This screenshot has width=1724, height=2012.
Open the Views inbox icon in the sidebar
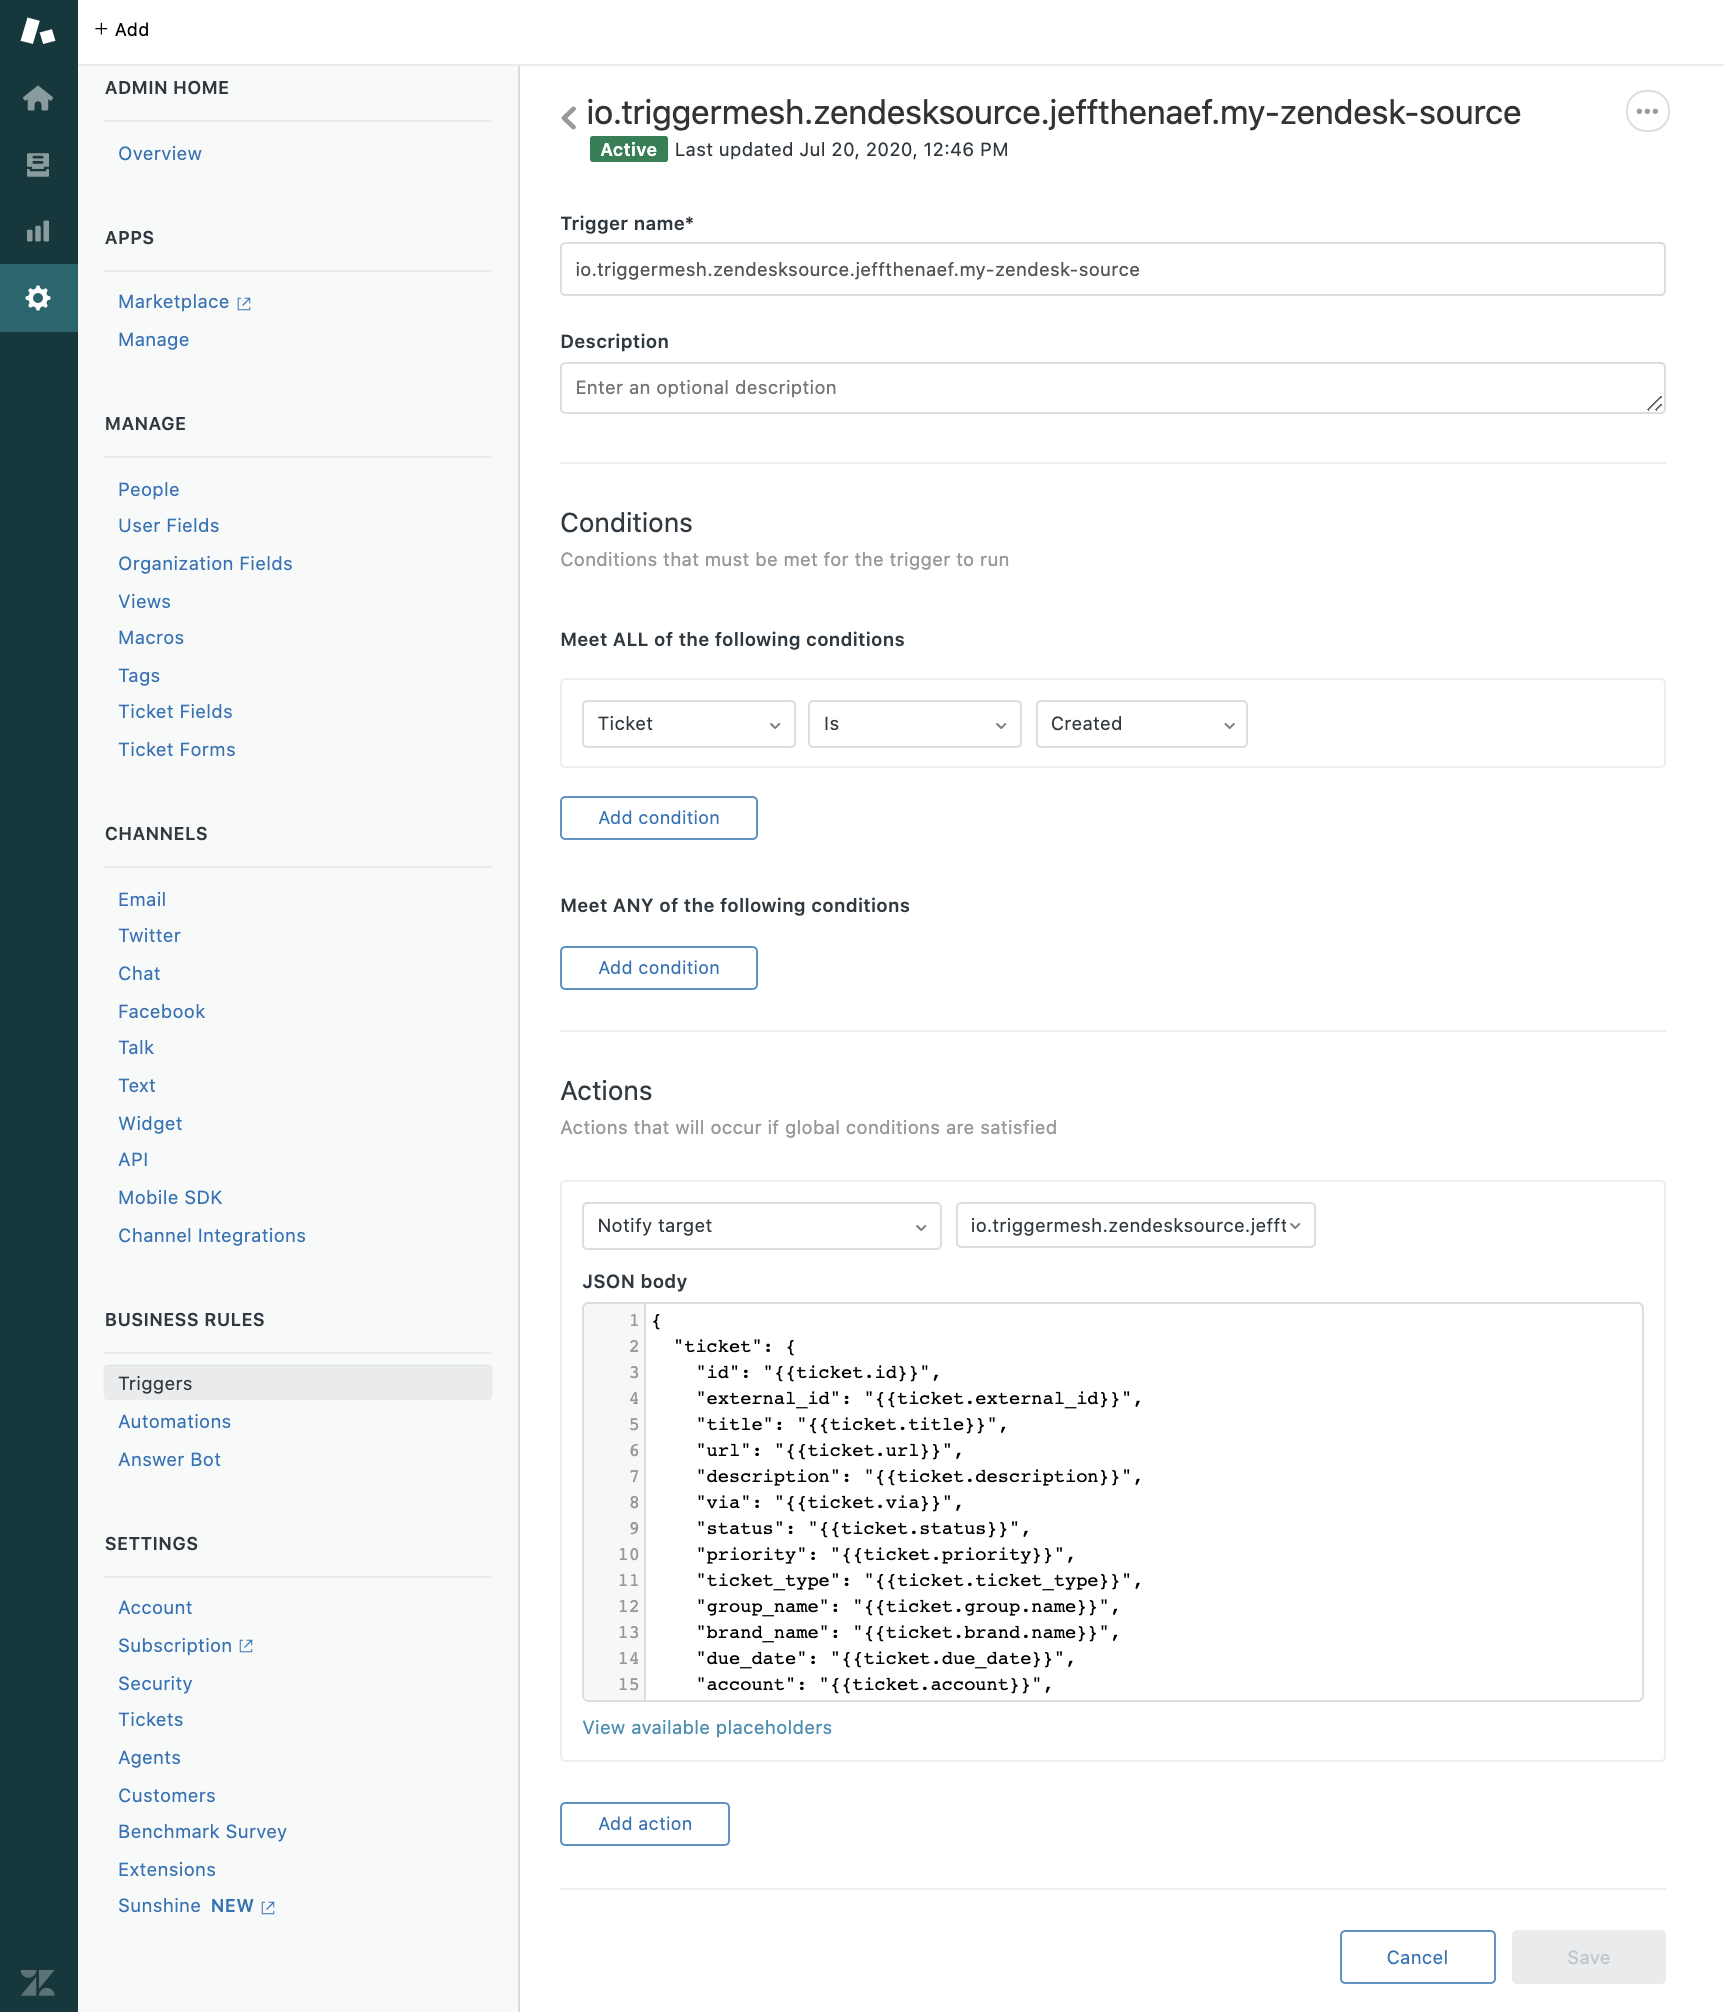(38, 165)
